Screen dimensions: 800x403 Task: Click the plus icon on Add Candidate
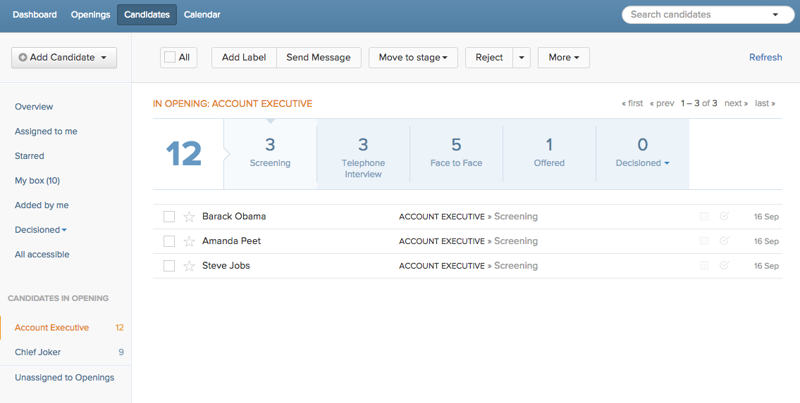click(x=23, y=58)
